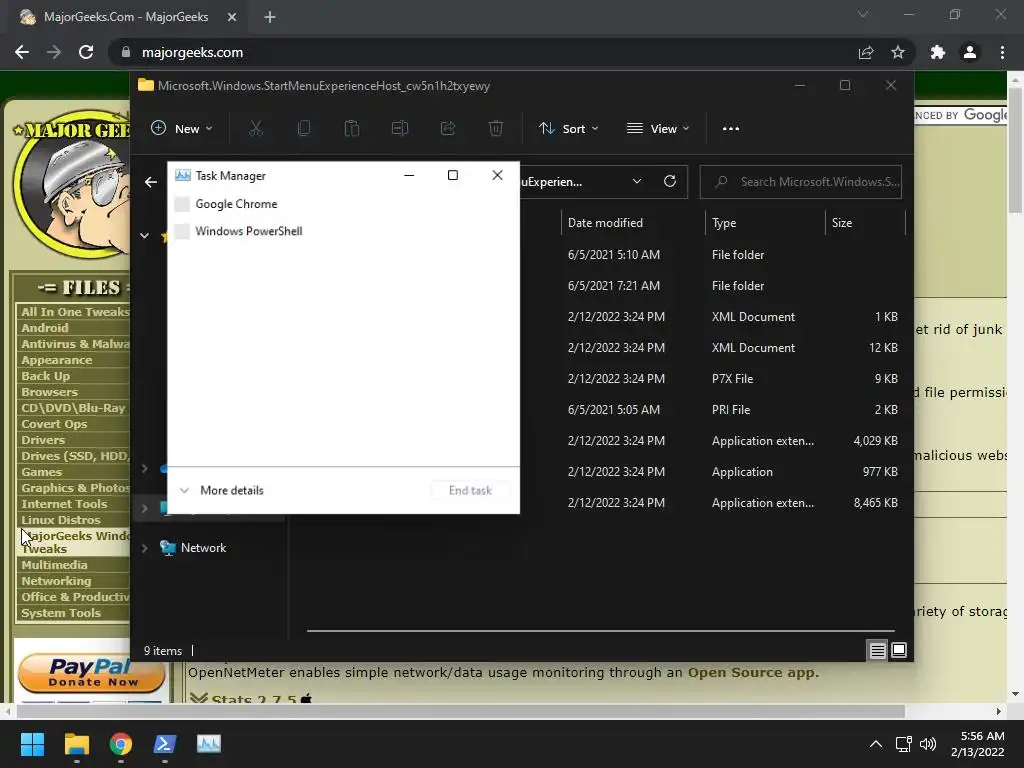This screenshot has width=1024, height=768.
Task: Click the PRI File row
Action: tap(733, 409)
